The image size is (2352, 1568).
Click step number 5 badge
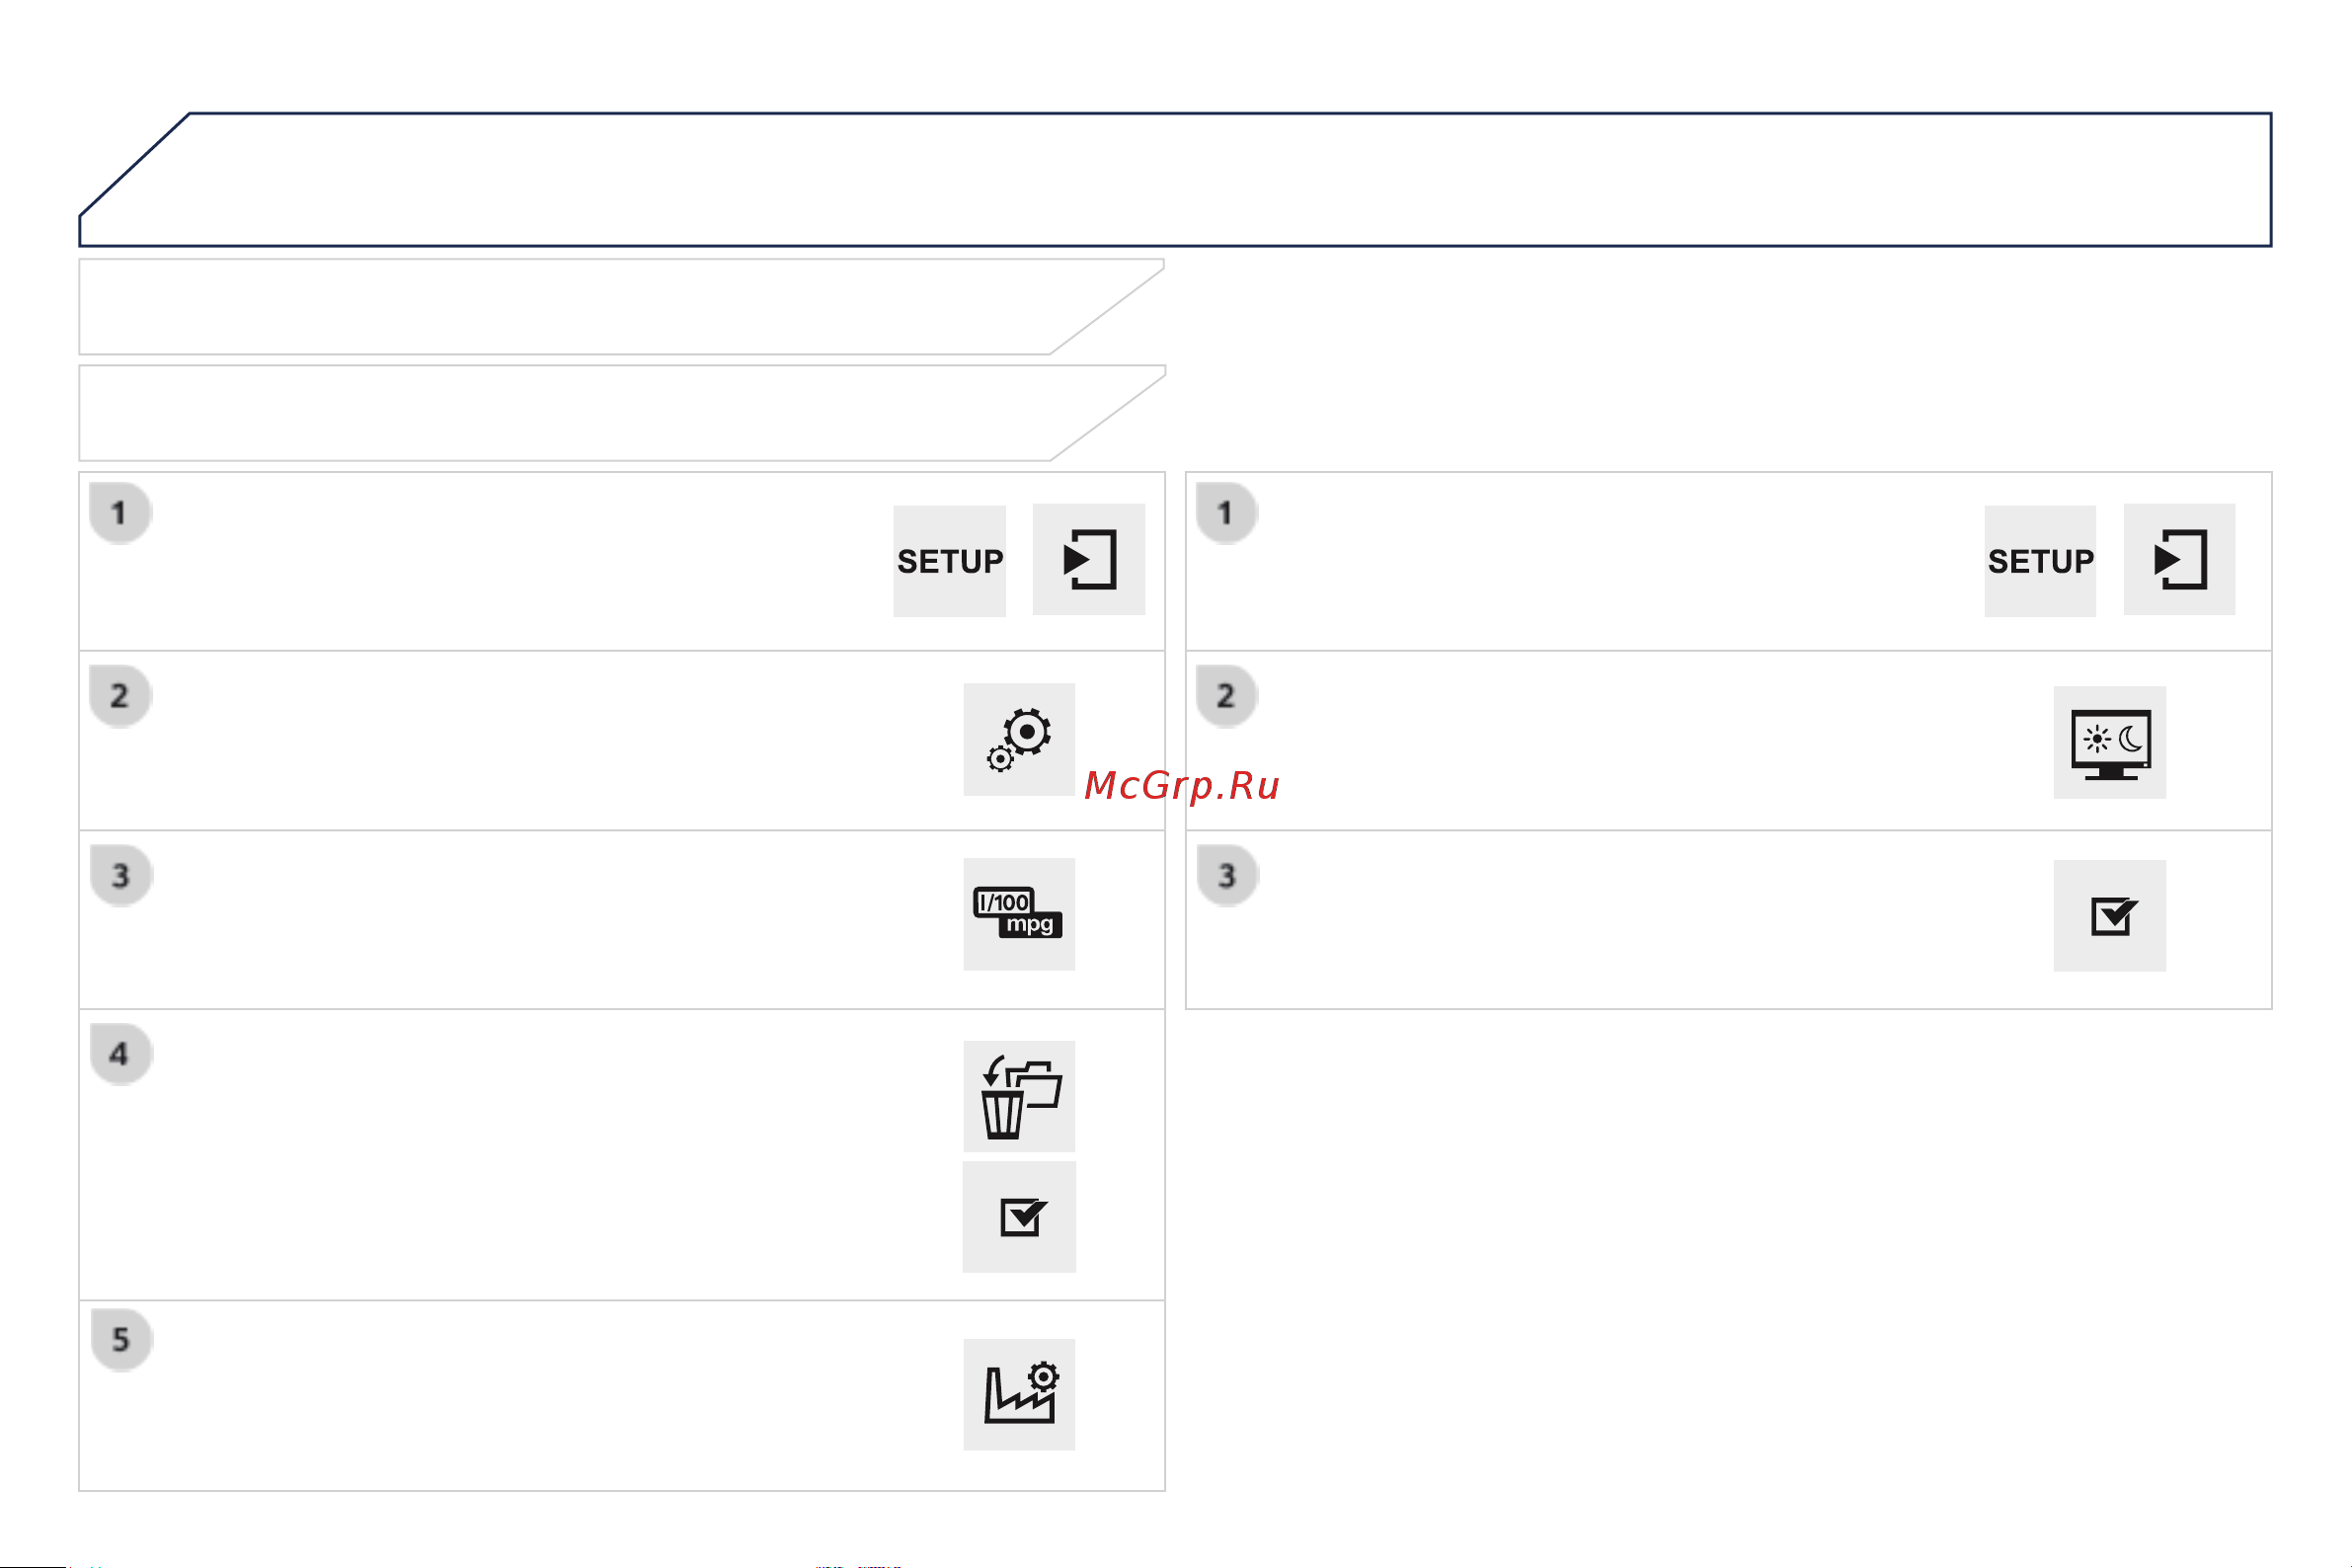click(x=120, y=1339)
